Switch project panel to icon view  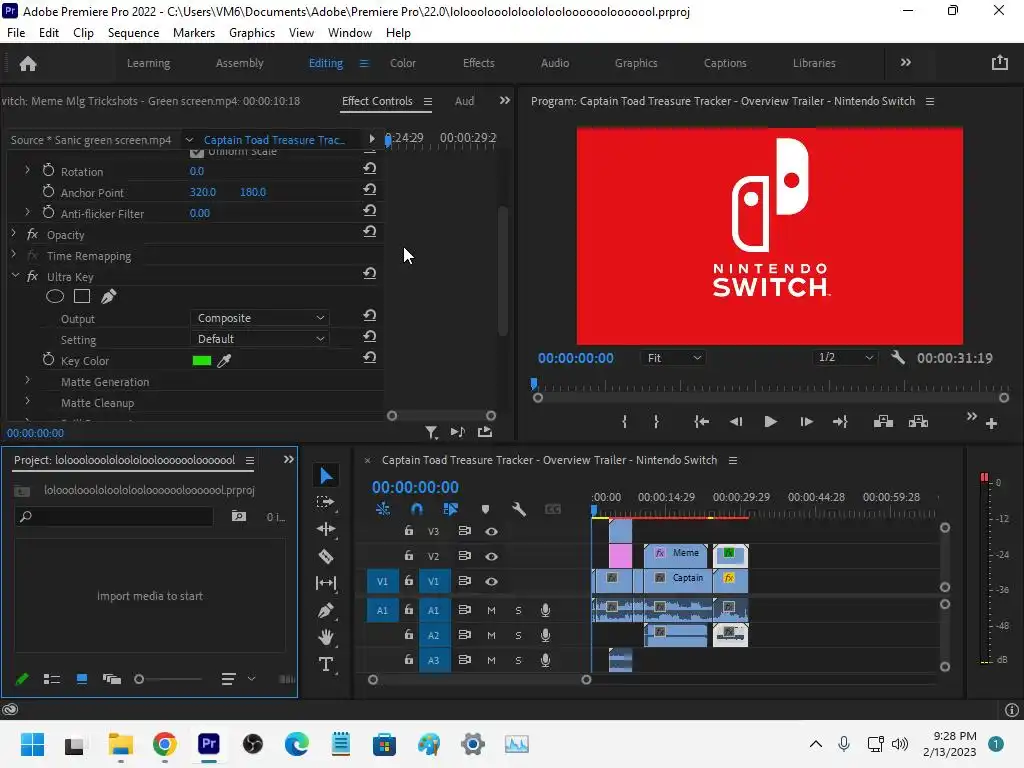point(82,679)
